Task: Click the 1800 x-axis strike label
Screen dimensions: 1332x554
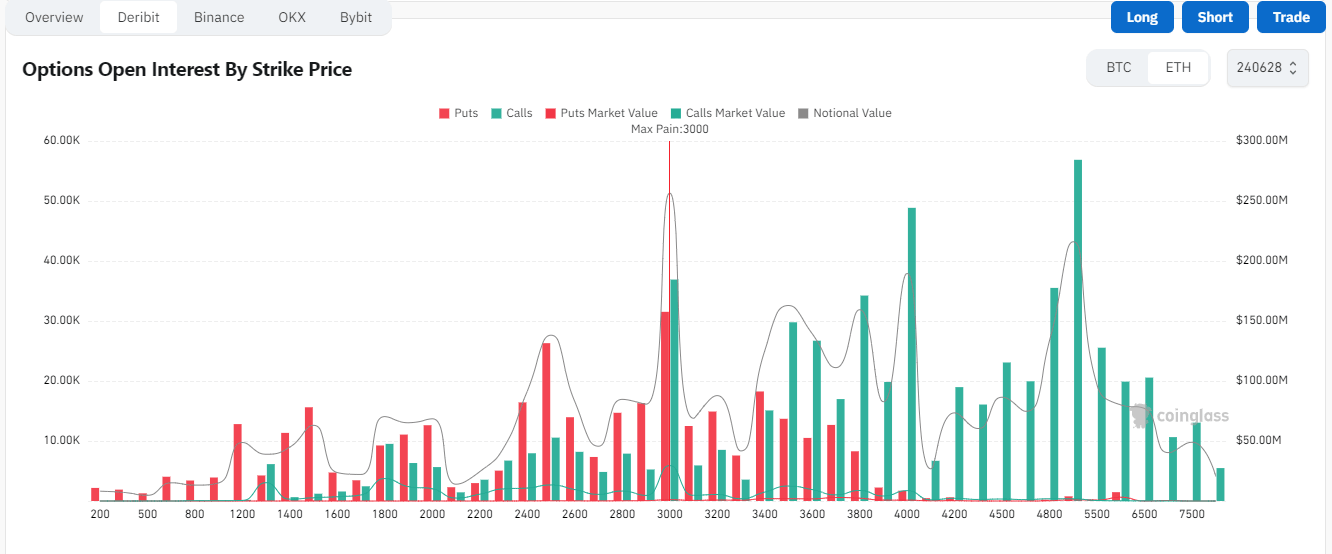Action: 385,514
